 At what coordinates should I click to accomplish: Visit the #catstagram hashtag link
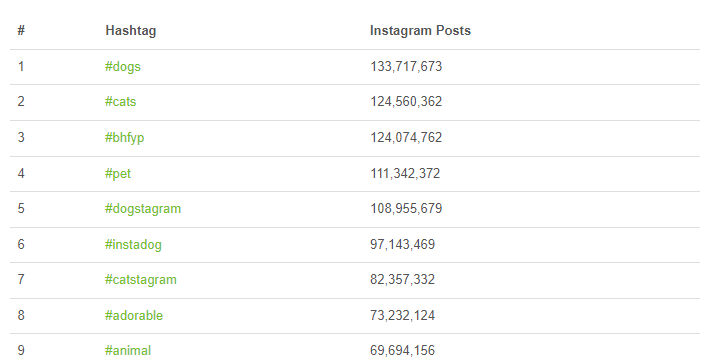[140, 280]
